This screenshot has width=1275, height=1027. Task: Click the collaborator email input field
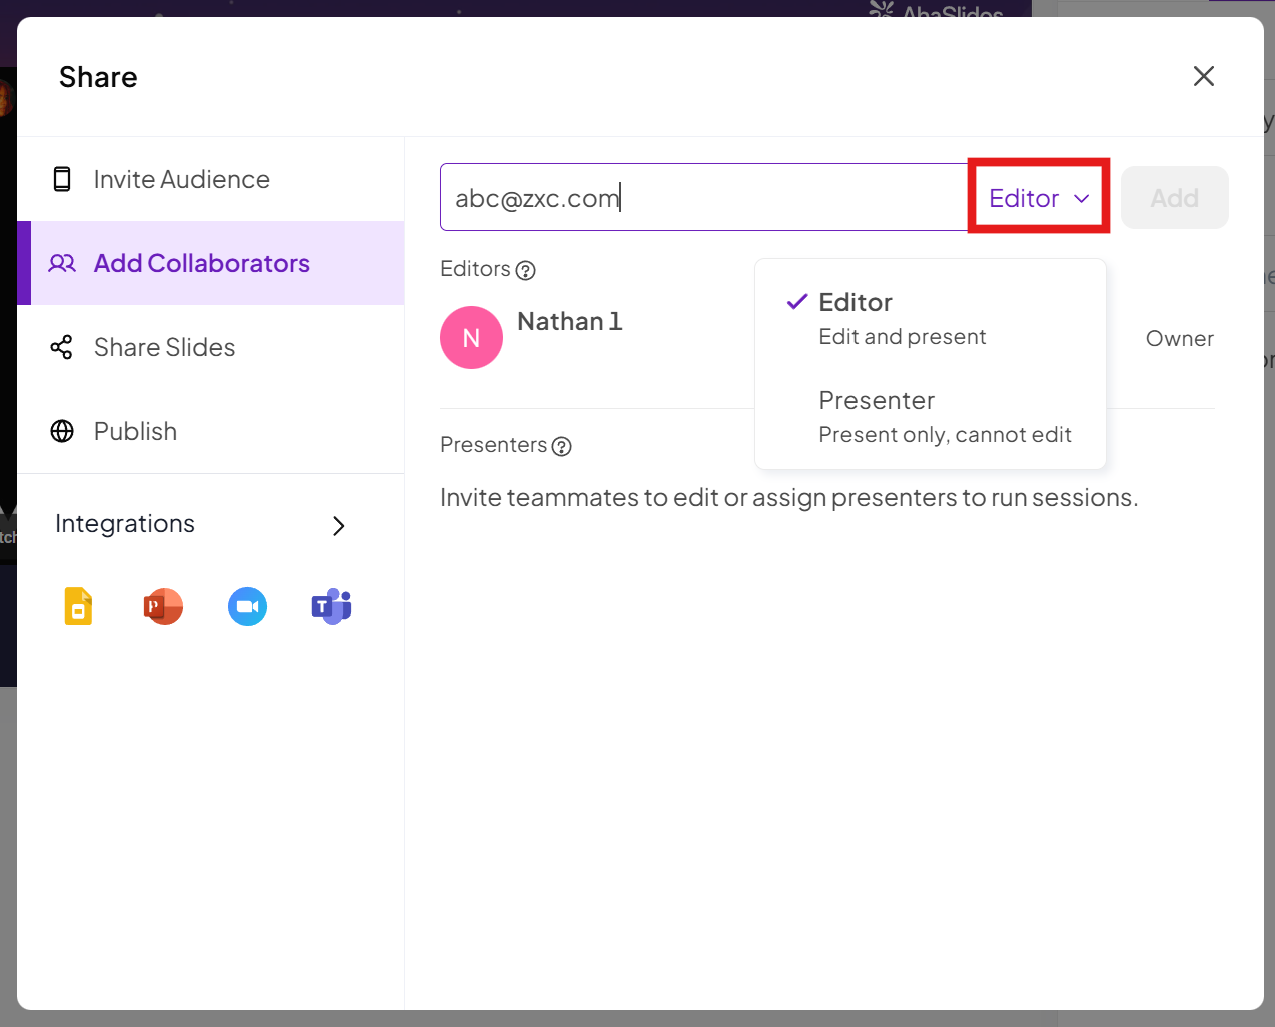(700, 198)
